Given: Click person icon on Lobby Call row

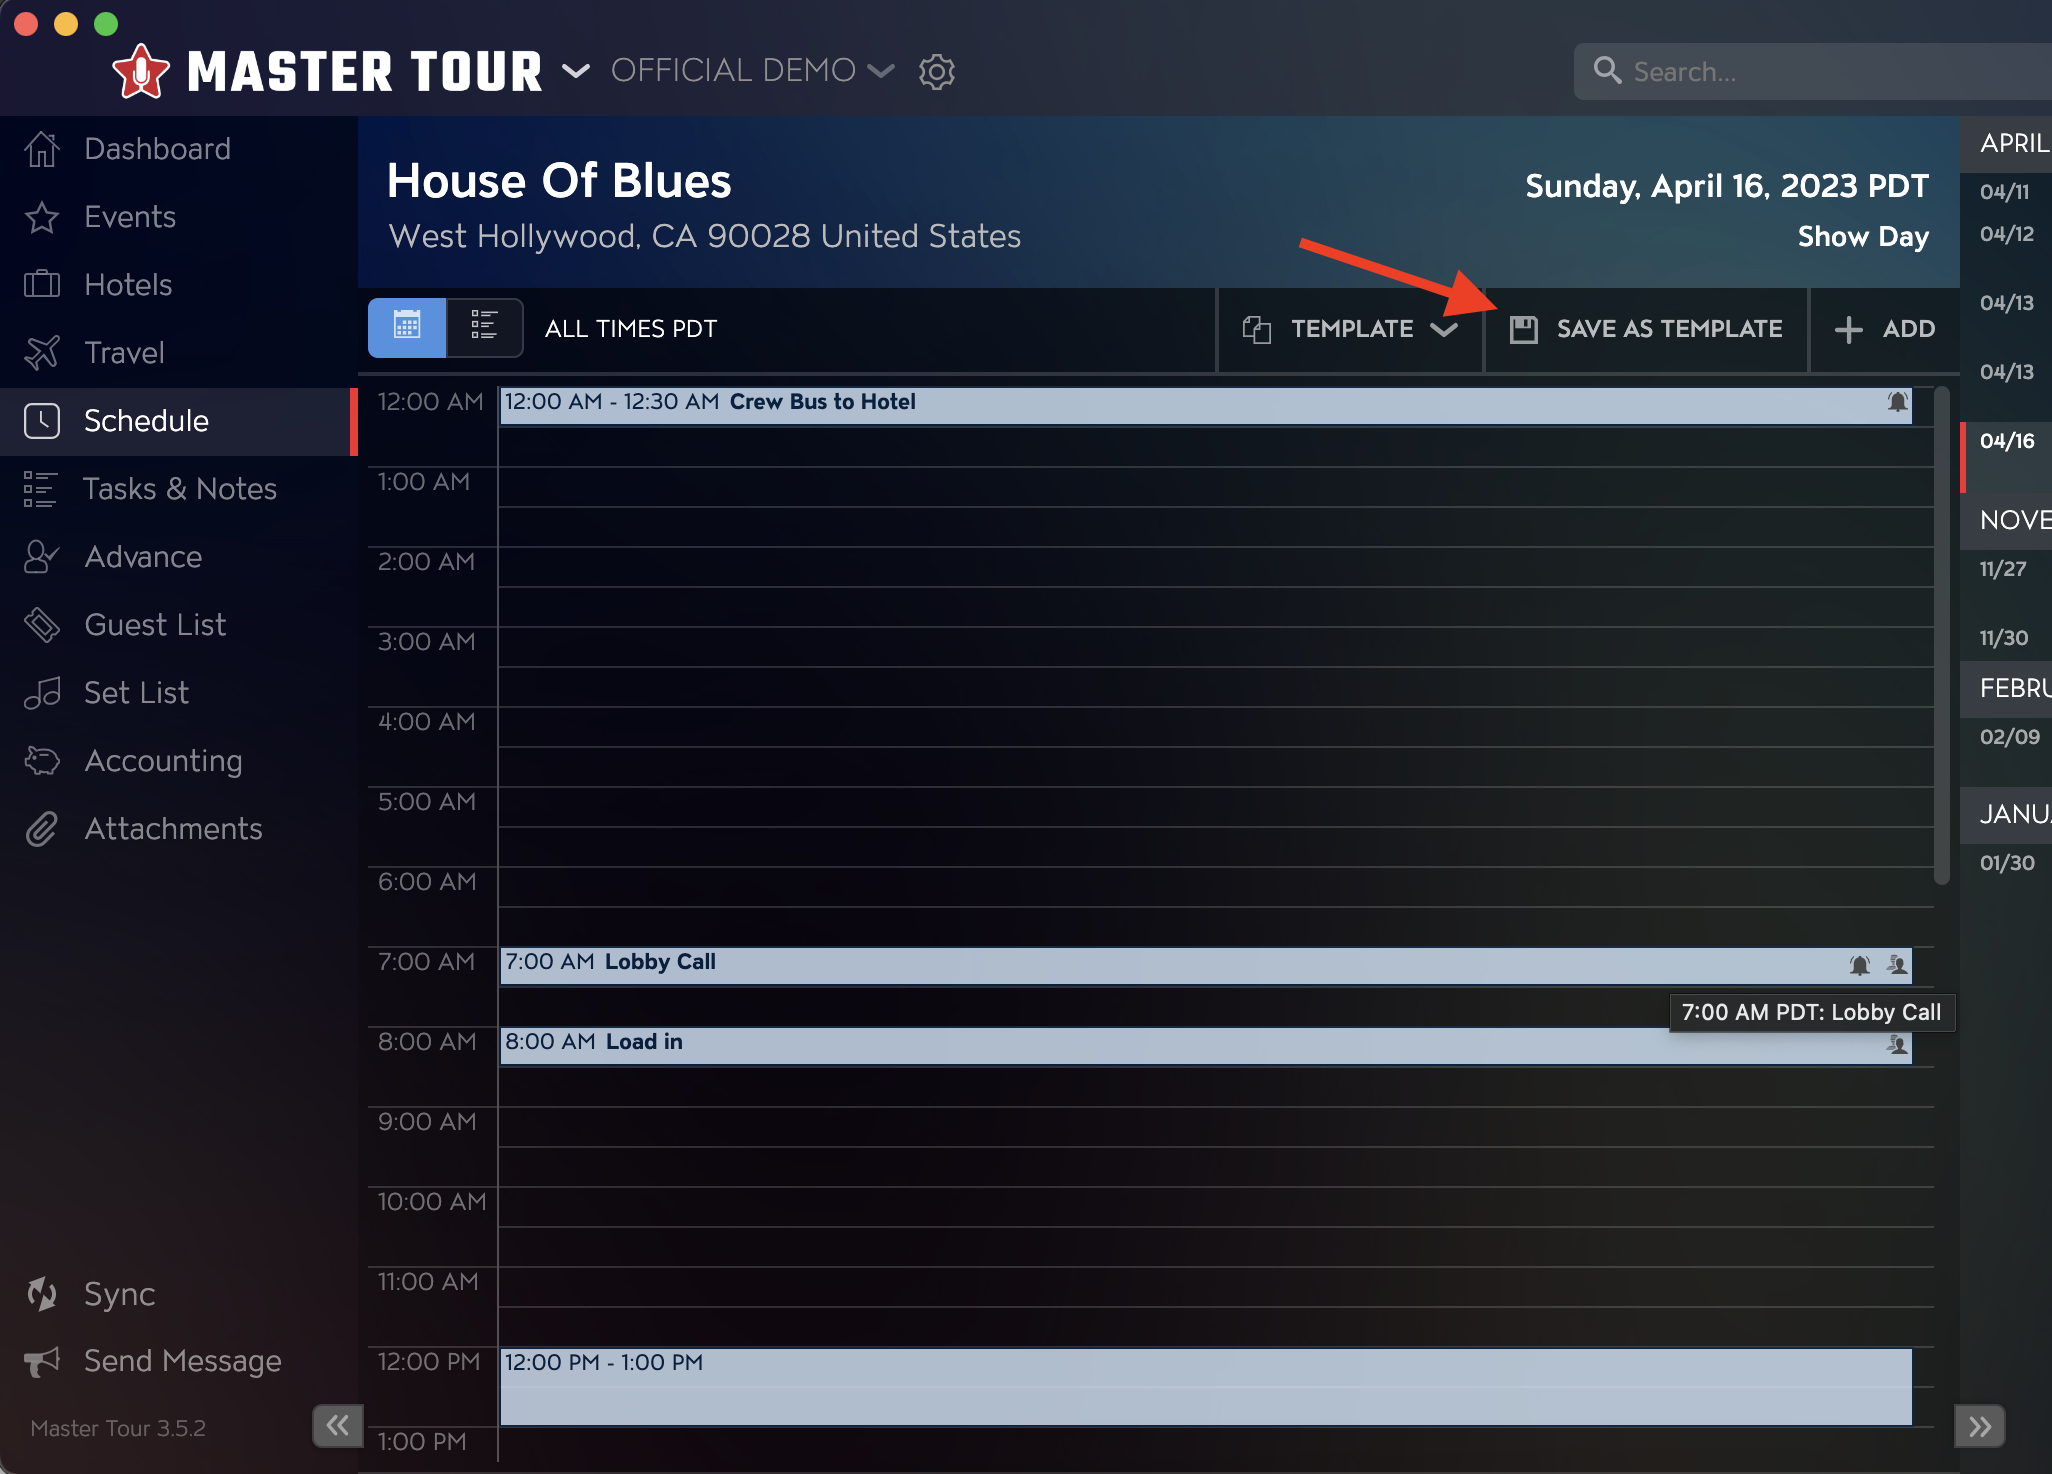Looking at the screenshot, I should [x=1897, y=965].
